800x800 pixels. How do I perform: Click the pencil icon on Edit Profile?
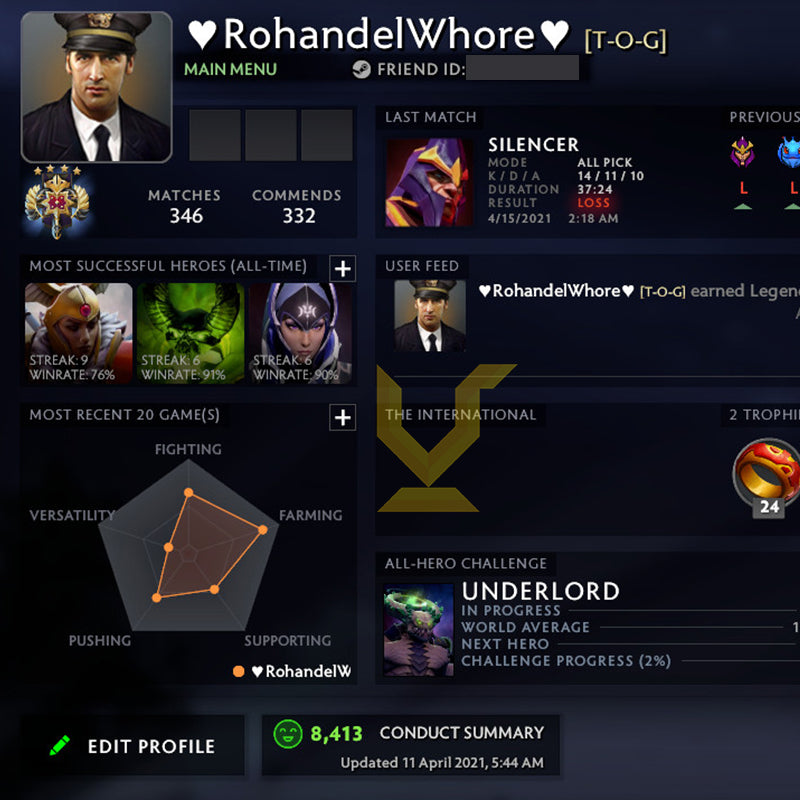pos(60,745)
